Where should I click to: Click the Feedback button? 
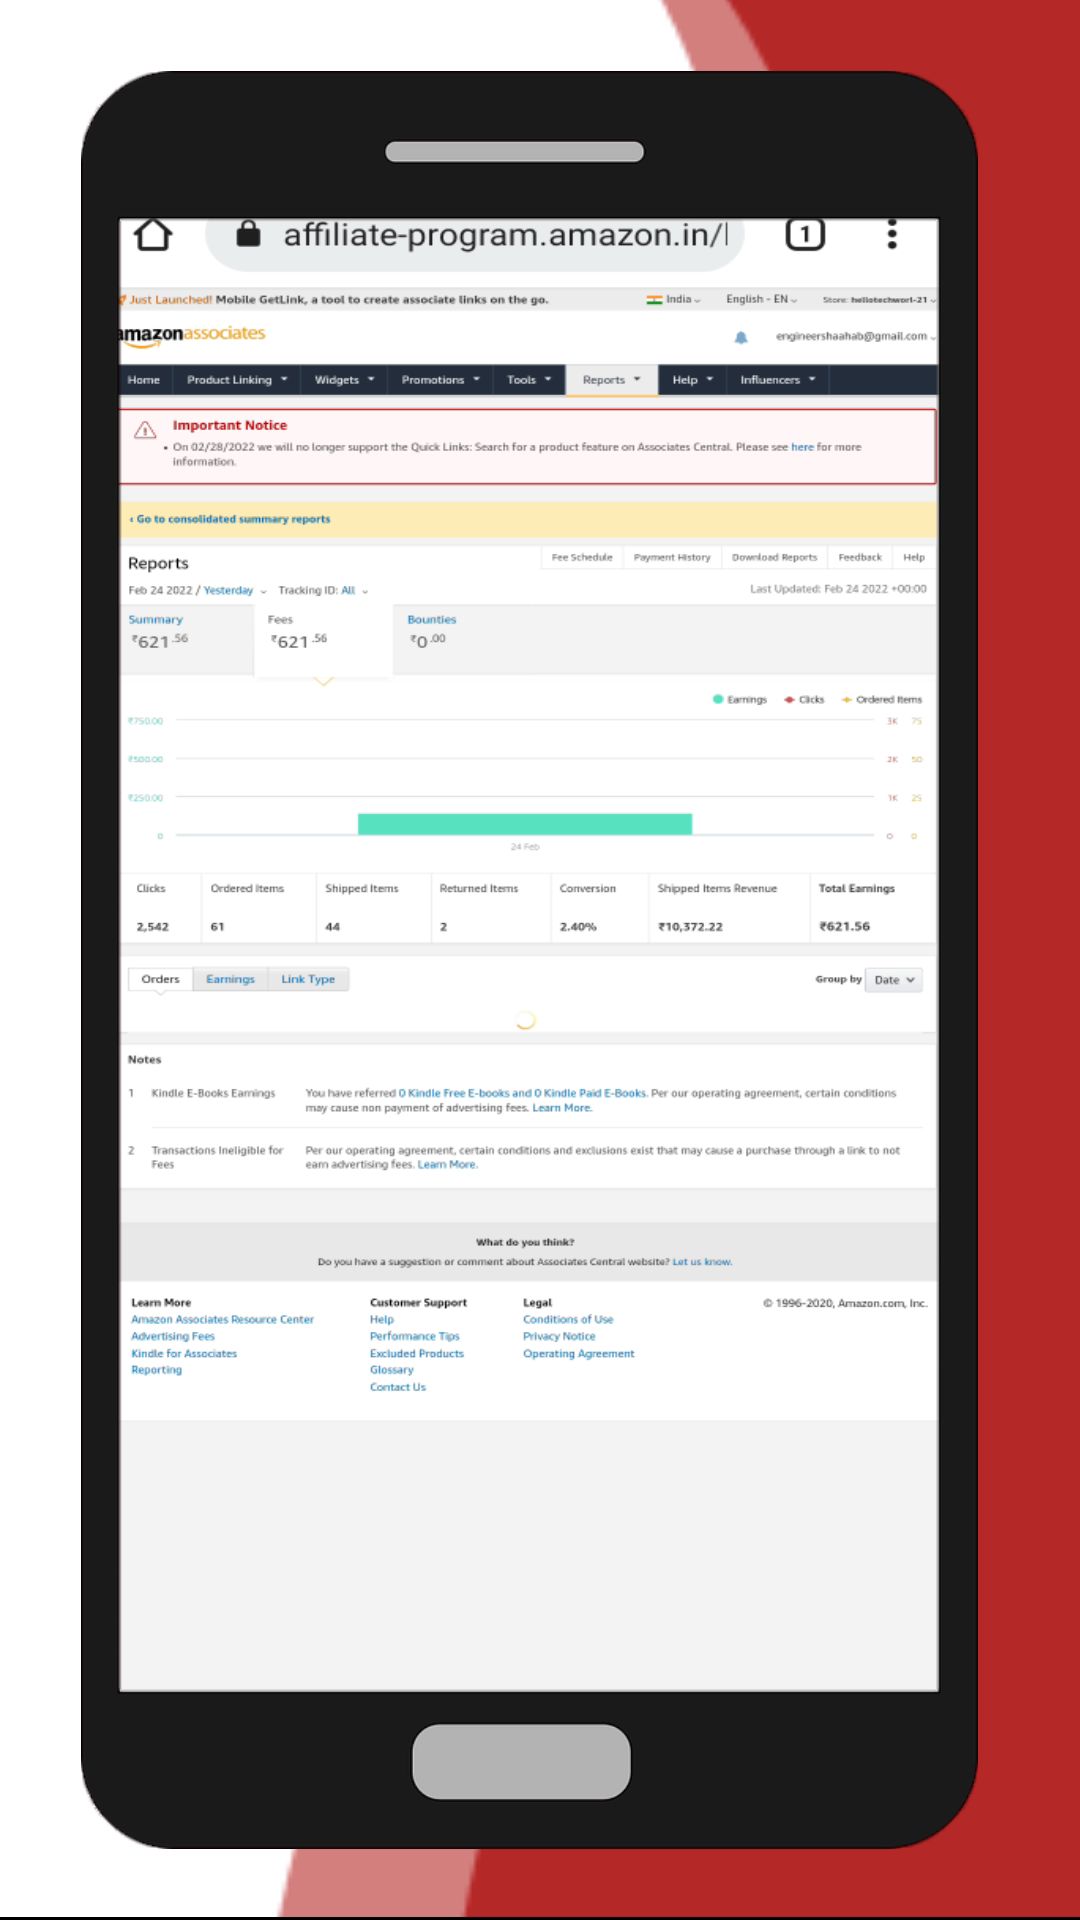[x=860, y=557]
